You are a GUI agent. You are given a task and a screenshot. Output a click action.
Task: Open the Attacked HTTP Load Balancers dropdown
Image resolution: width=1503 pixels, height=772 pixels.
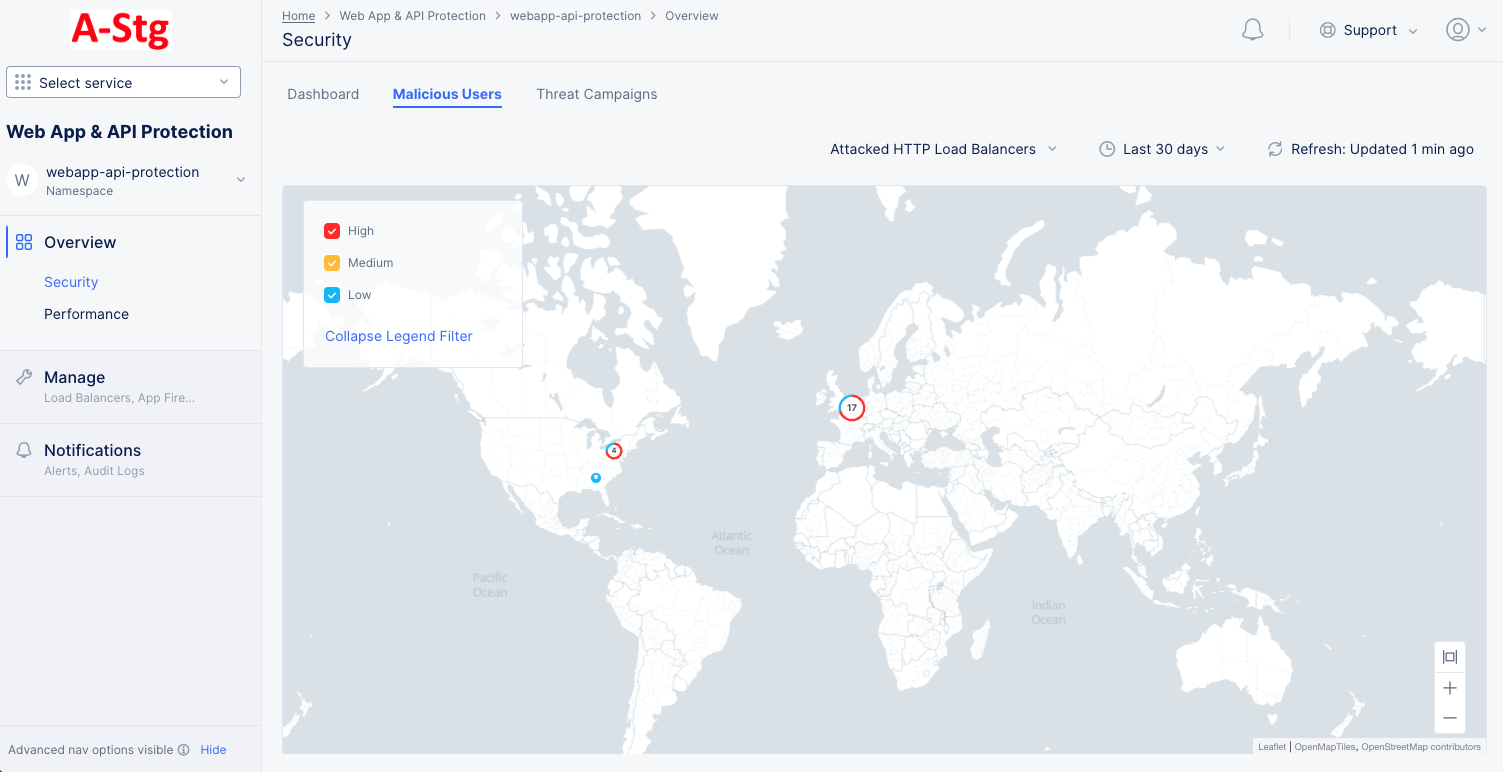click(943, 148)
